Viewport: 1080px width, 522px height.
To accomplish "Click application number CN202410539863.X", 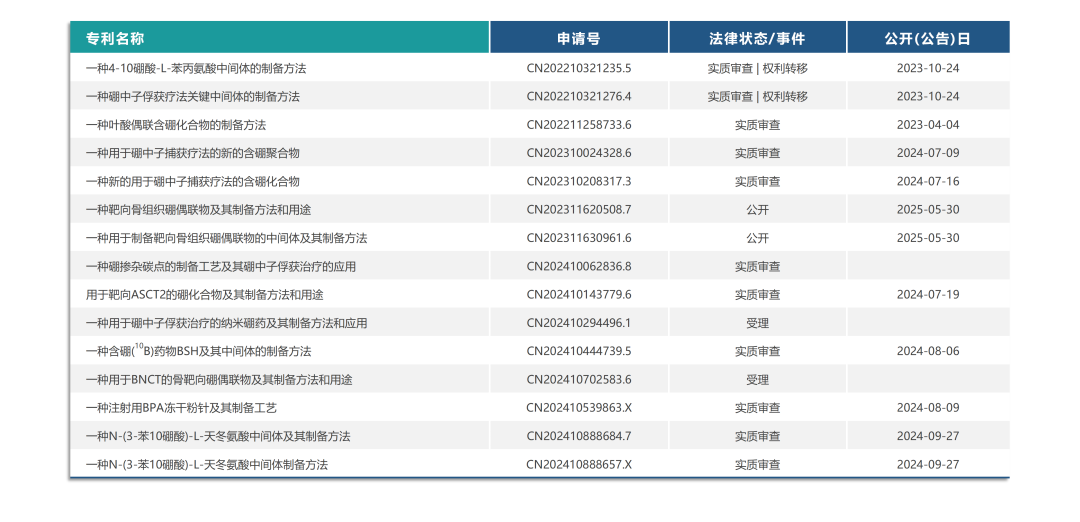I will click(579, 408).
